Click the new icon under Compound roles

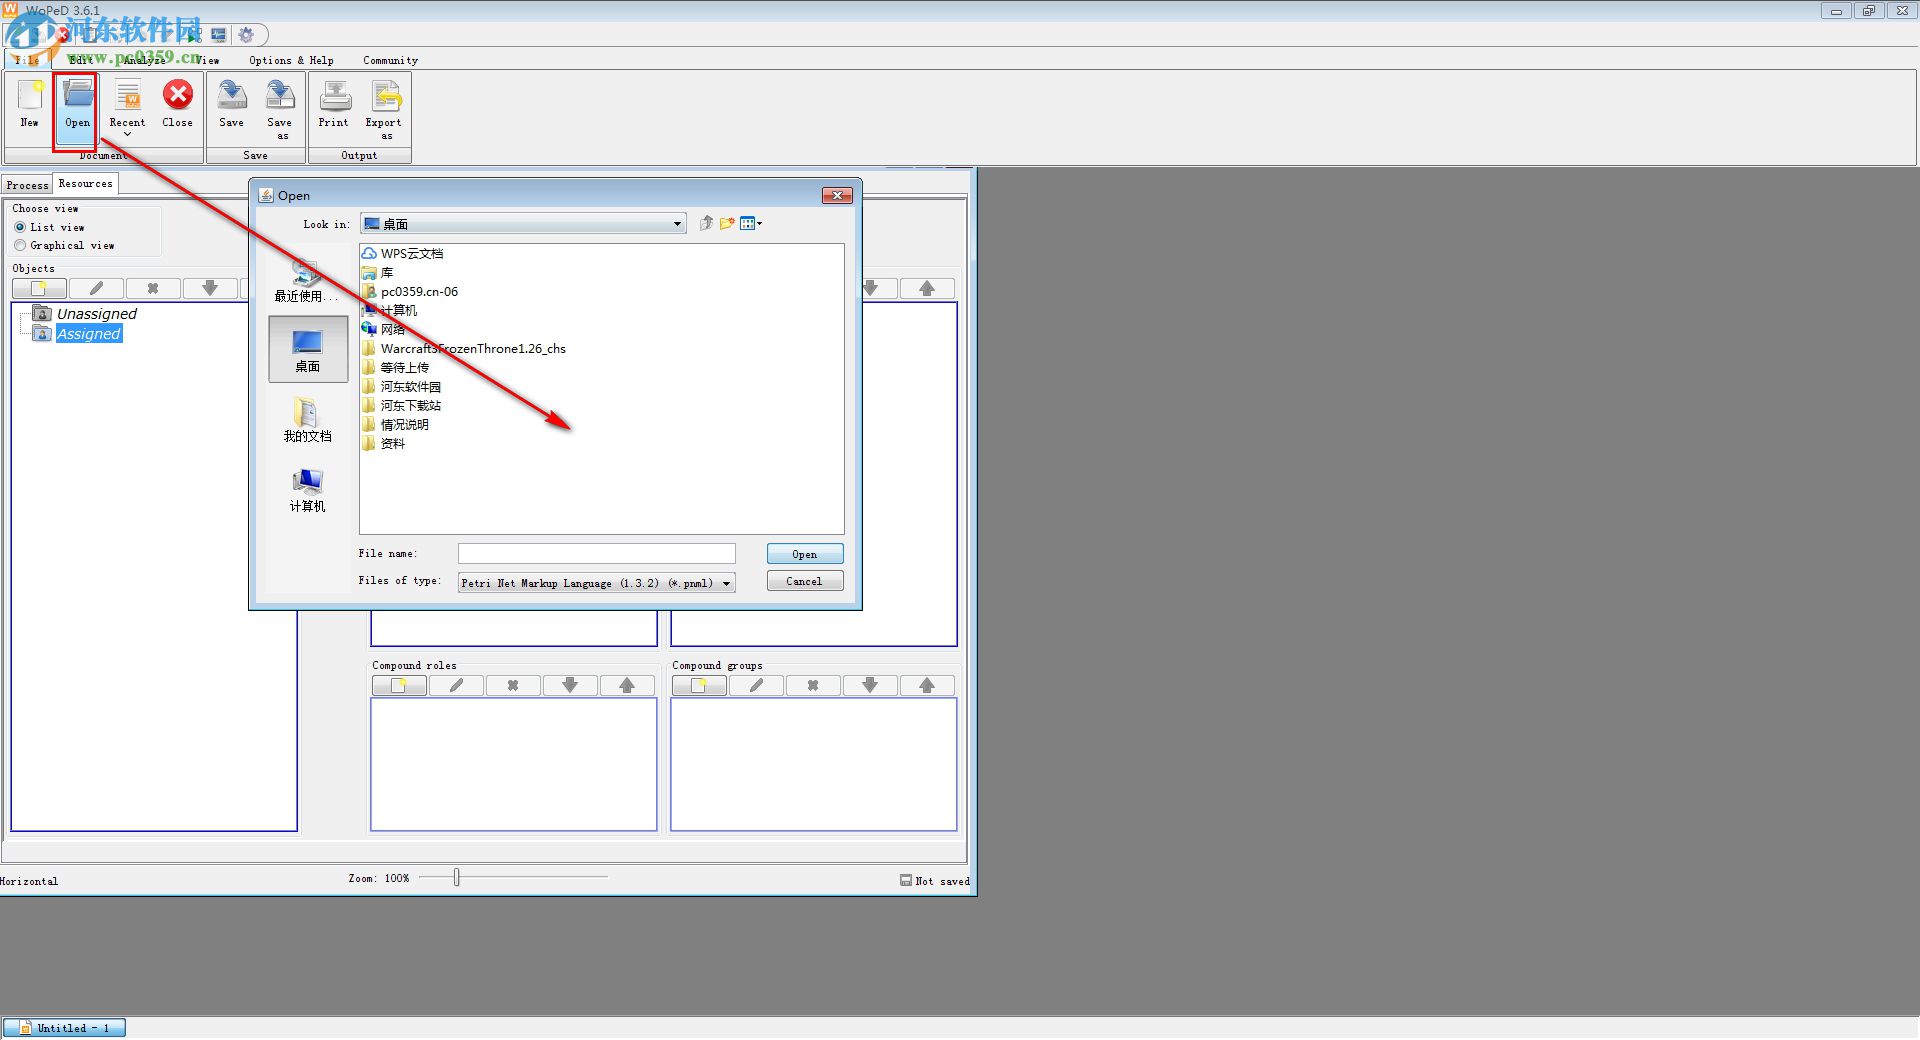tap(399, 685)
